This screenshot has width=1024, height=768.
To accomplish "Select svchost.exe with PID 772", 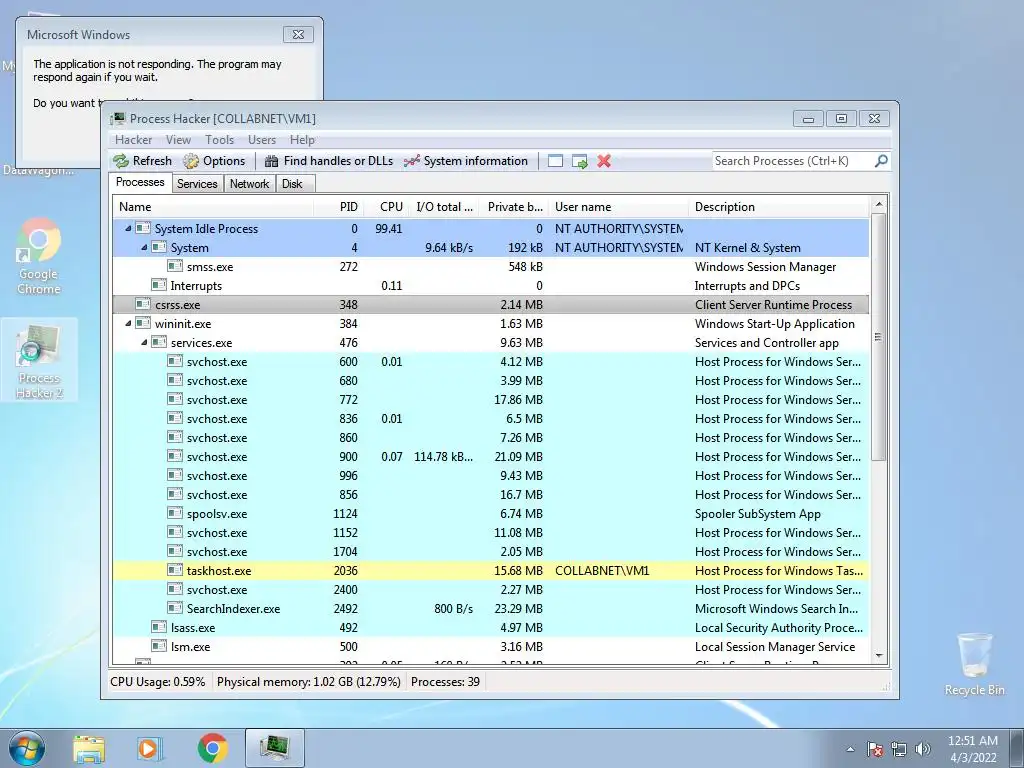I will coord(490,400).
